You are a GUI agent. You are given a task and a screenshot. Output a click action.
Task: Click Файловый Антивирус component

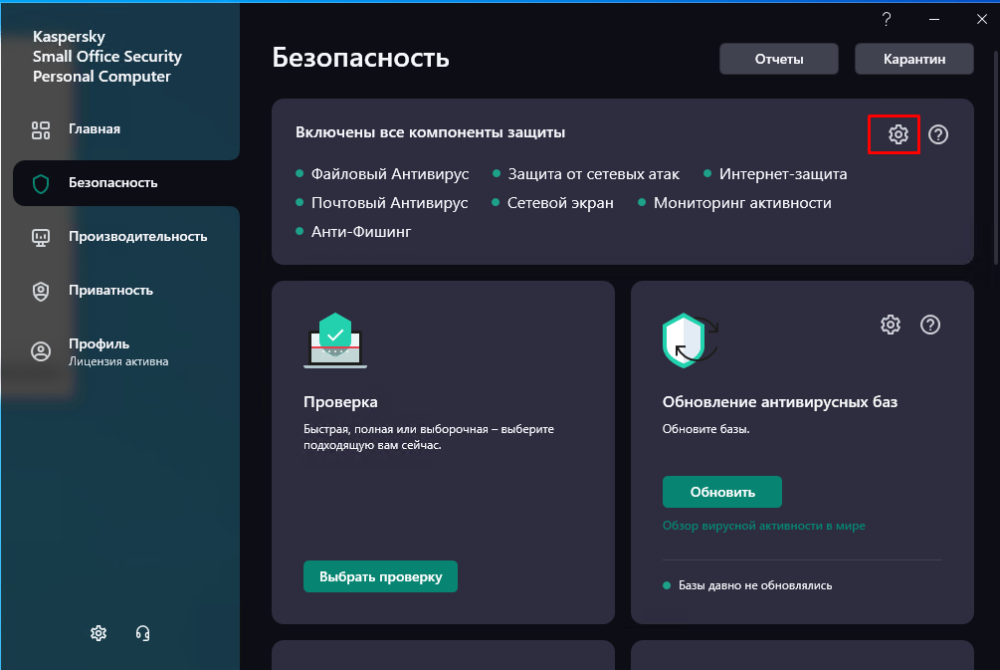[390, 173]
